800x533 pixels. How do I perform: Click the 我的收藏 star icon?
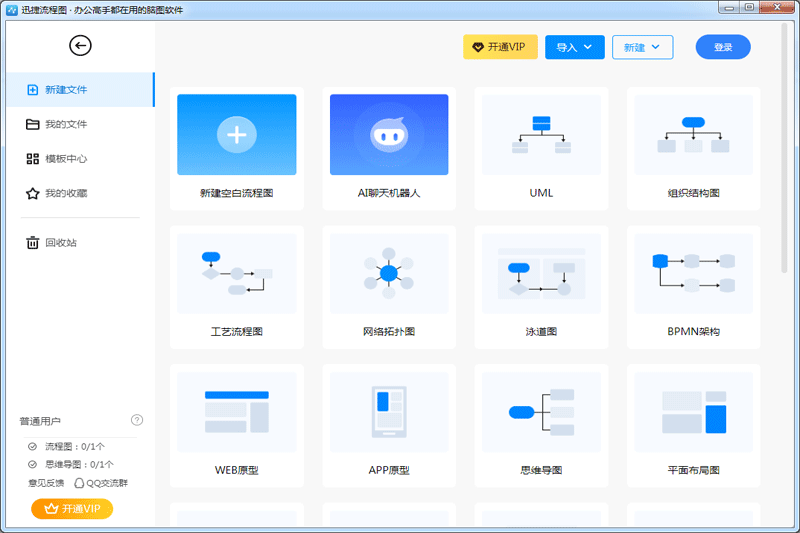click(x=33, y=194)
